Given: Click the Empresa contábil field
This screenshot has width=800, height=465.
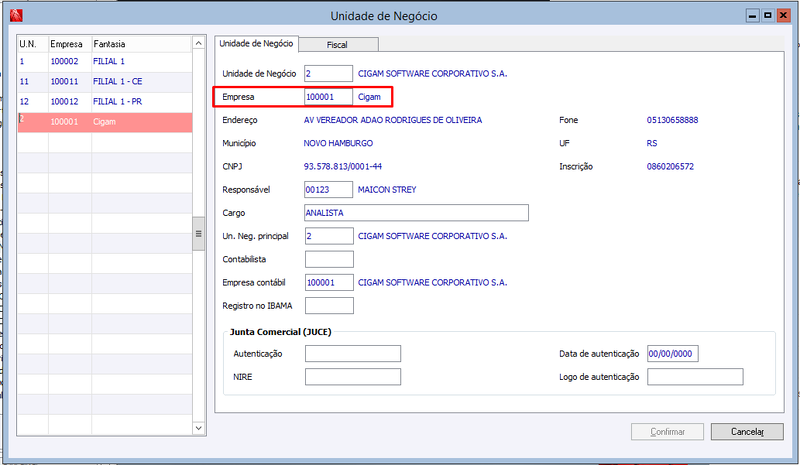Looking at the screenshot, I should [x=329, y=283].
